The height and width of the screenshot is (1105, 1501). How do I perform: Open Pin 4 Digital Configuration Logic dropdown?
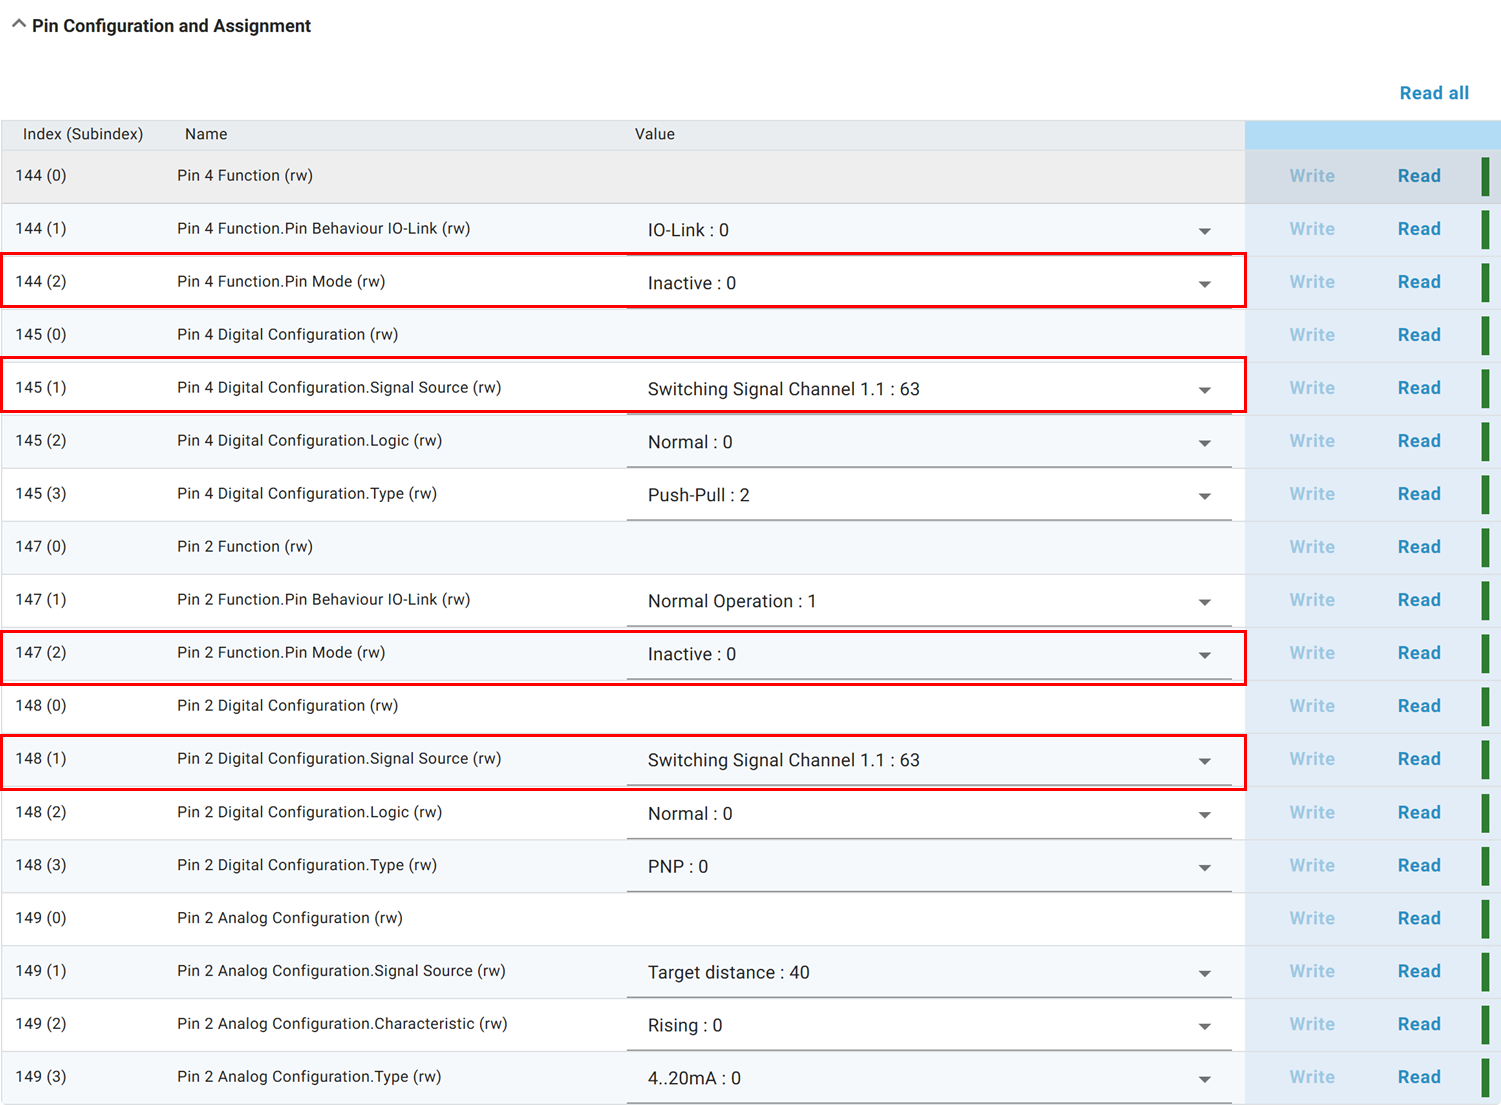coord(1204,443)
